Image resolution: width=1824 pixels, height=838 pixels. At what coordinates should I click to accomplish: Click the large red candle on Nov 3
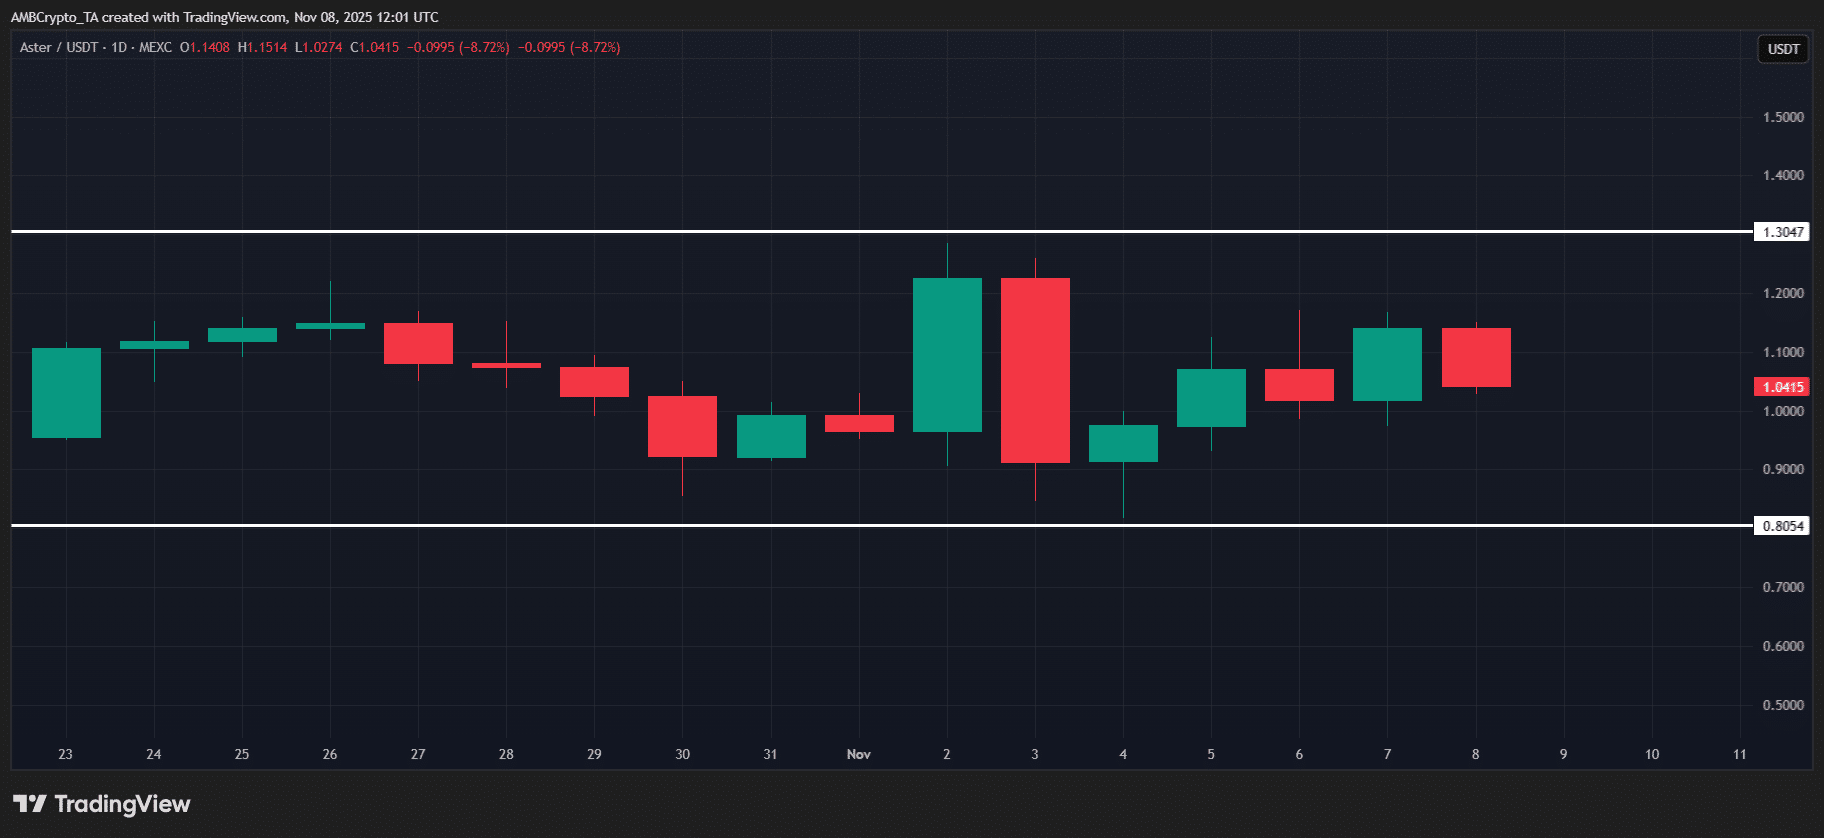[1035, 370]
